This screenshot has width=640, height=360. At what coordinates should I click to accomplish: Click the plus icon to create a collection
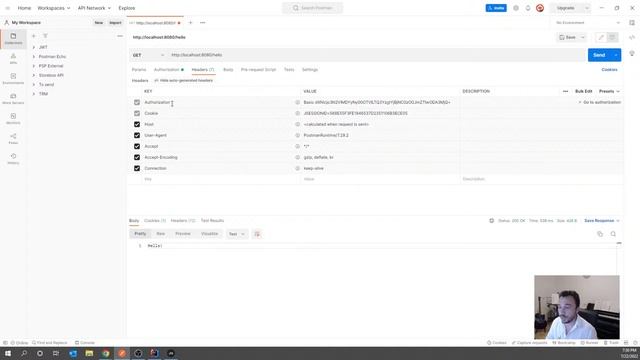click(x=34, y=36)
